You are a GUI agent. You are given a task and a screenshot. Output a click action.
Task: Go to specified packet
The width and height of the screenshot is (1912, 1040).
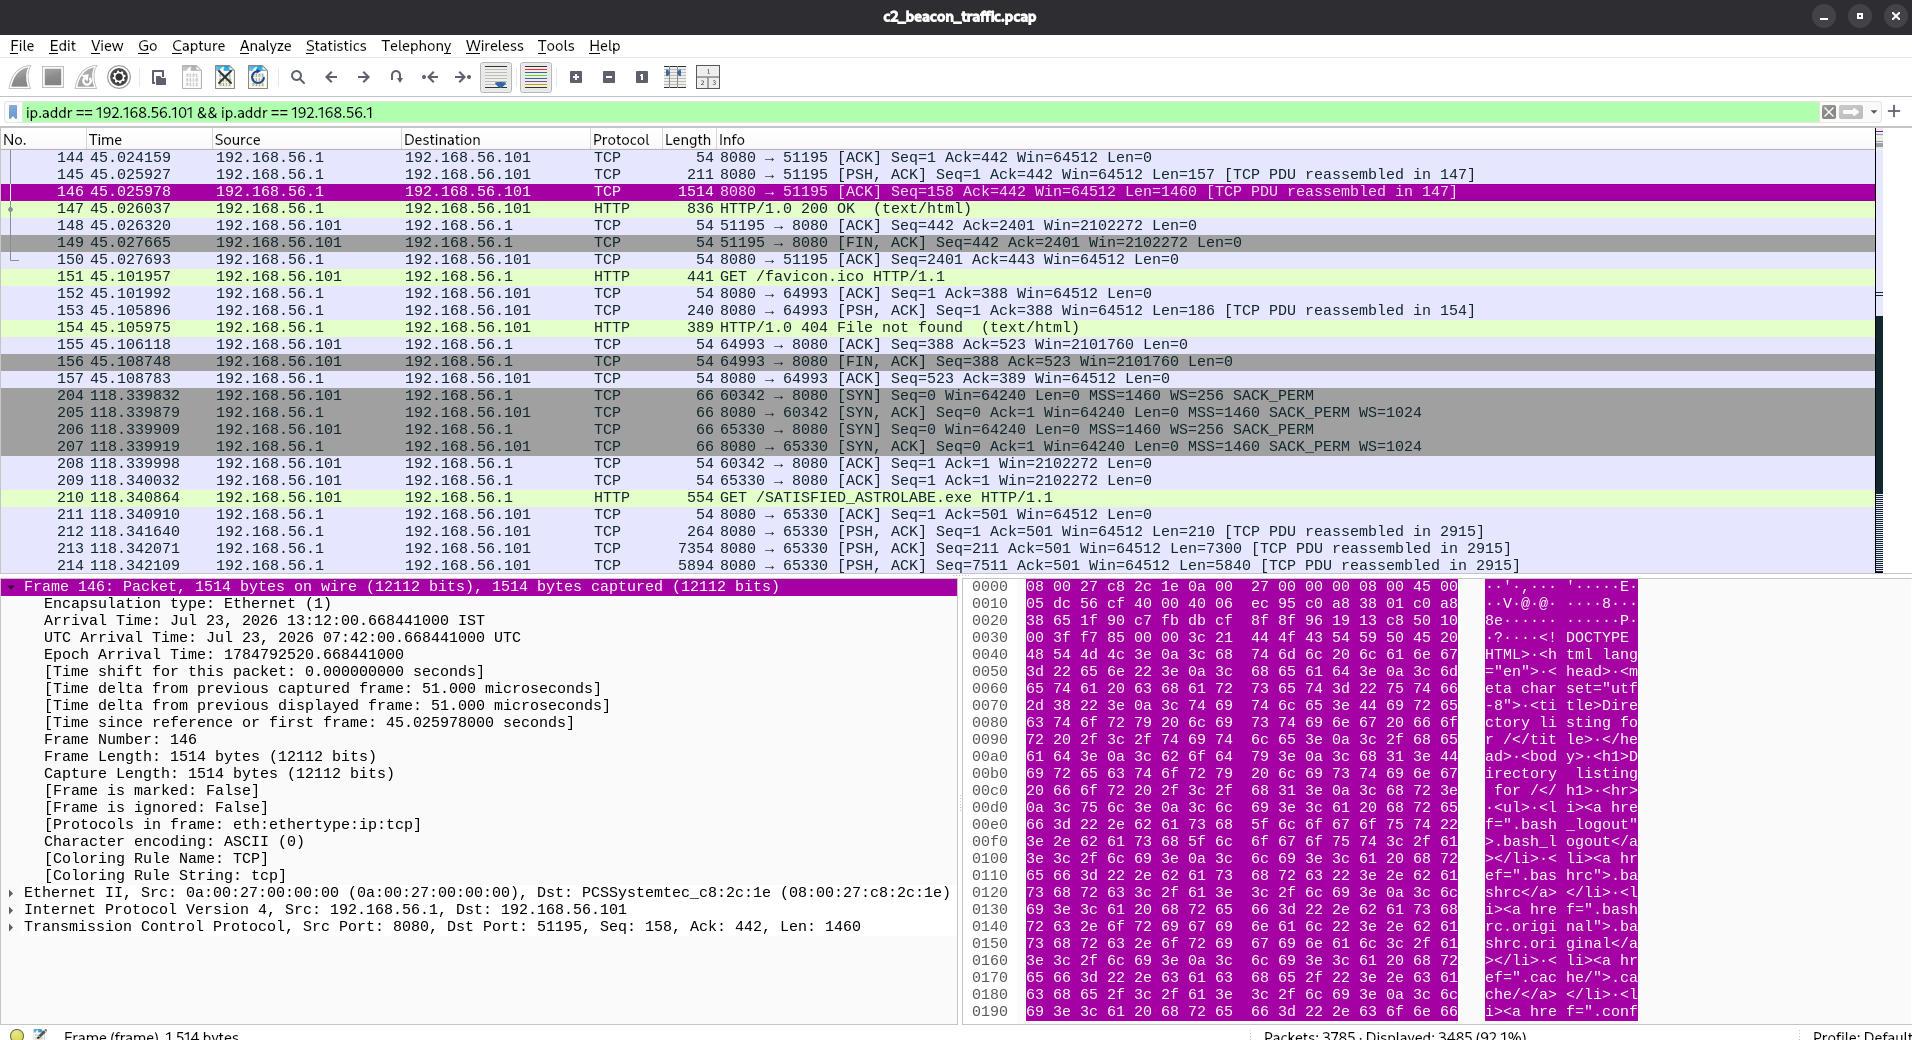tap(397, 77)
